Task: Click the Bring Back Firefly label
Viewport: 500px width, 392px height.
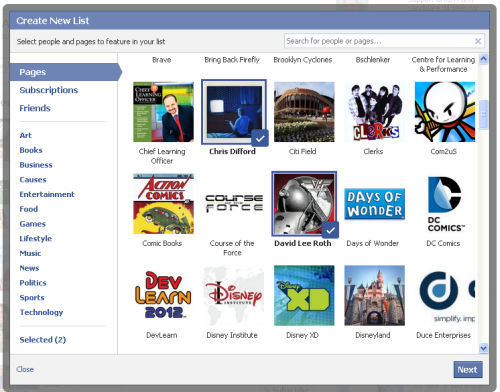Action: 232,60
